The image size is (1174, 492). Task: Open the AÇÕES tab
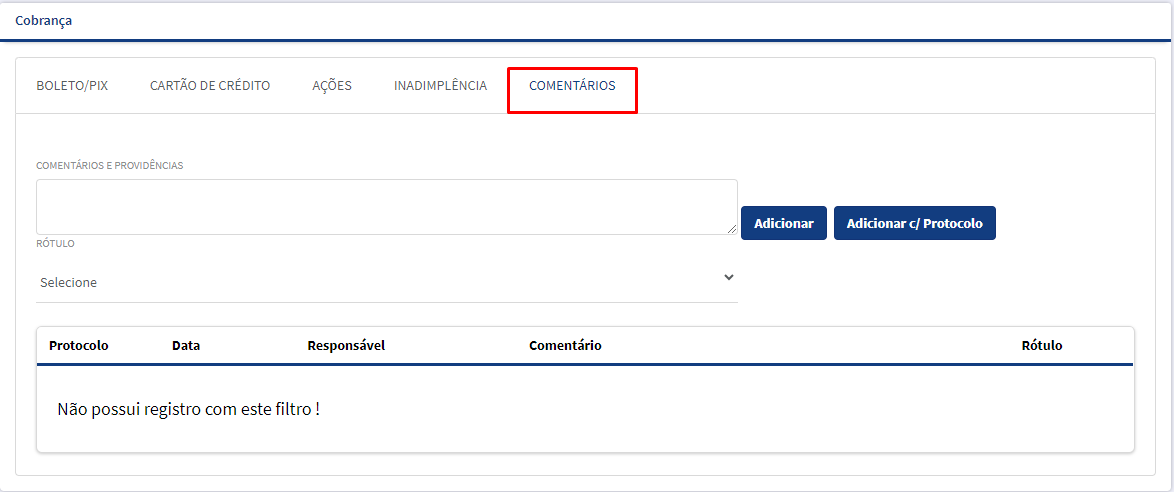coord(332,85)
